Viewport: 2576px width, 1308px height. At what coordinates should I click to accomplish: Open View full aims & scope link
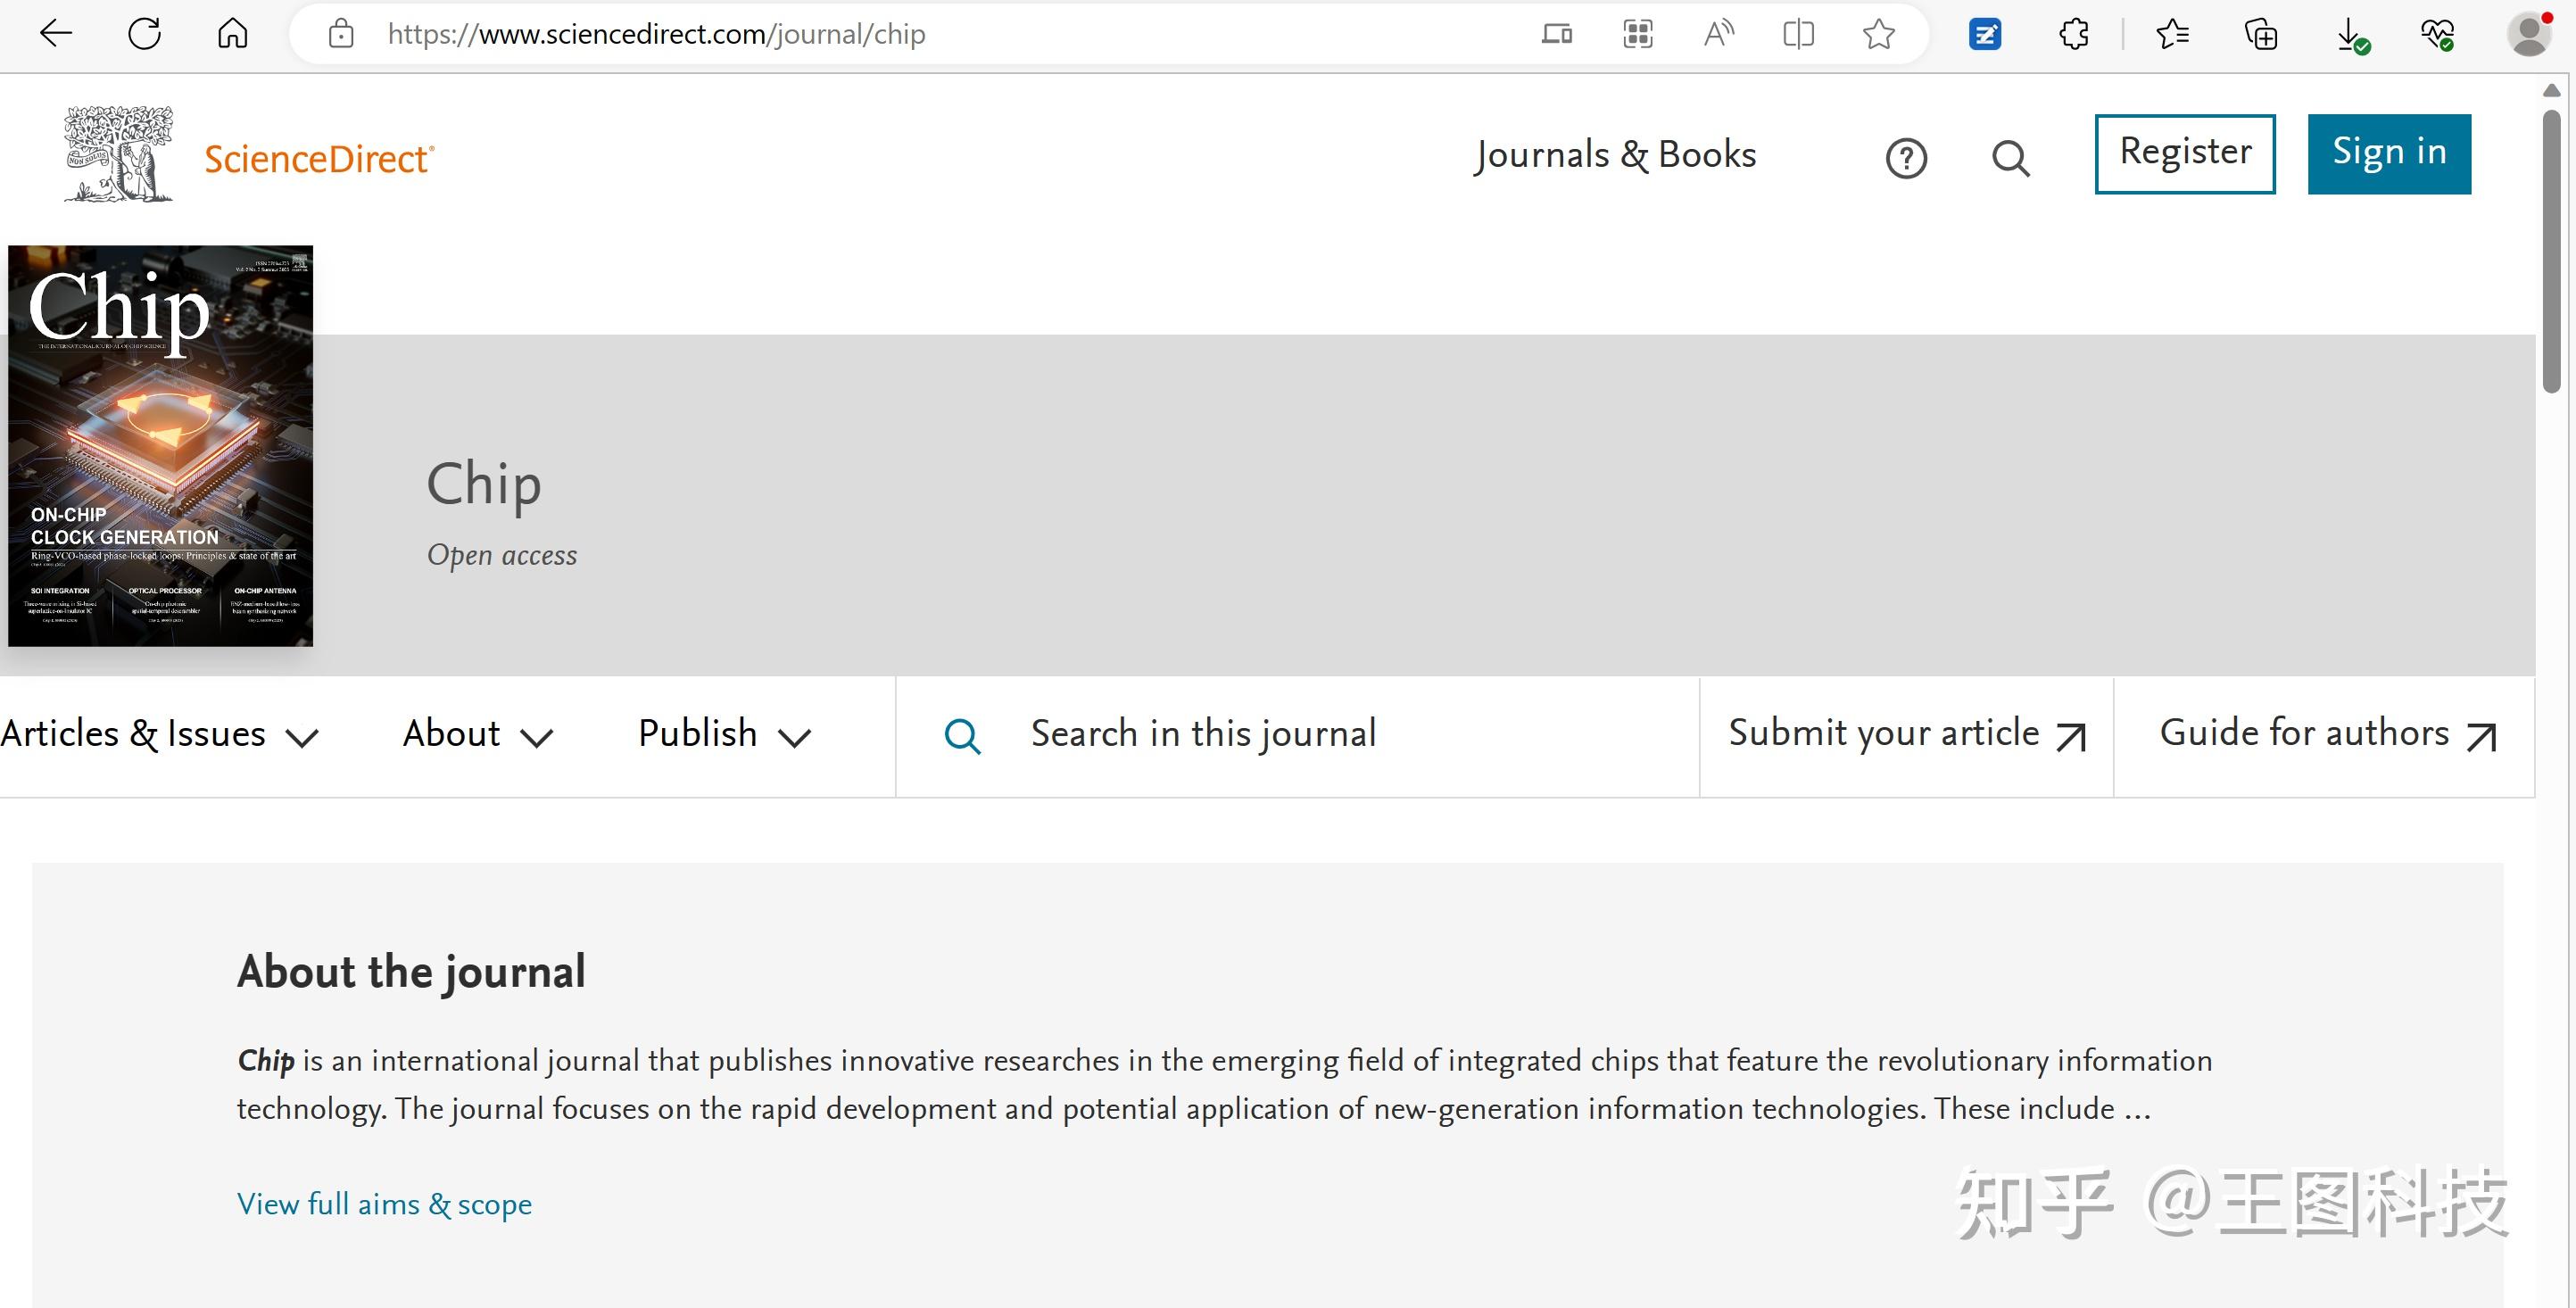point(384,1204)
